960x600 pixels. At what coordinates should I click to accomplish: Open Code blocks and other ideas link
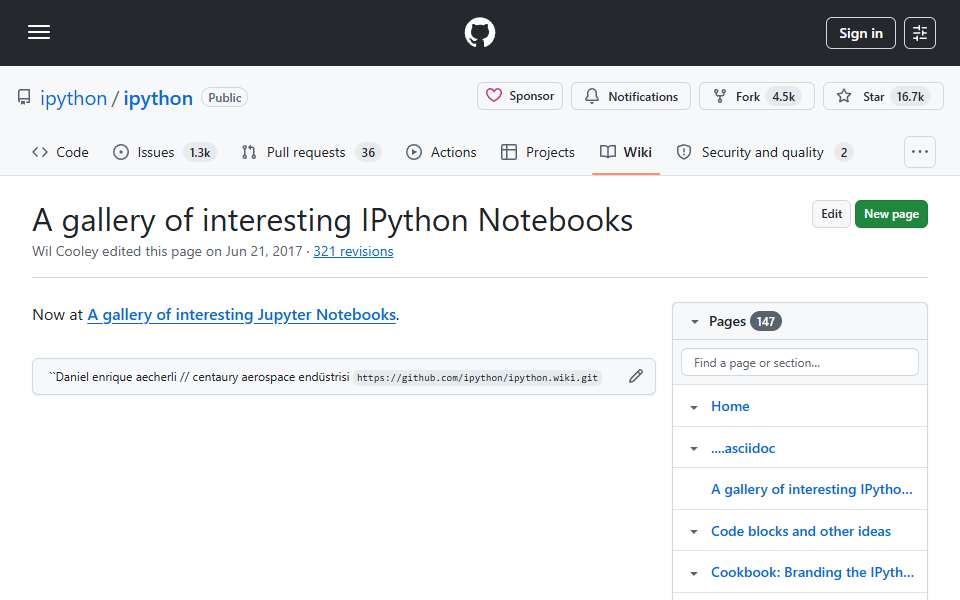point(800,531)
